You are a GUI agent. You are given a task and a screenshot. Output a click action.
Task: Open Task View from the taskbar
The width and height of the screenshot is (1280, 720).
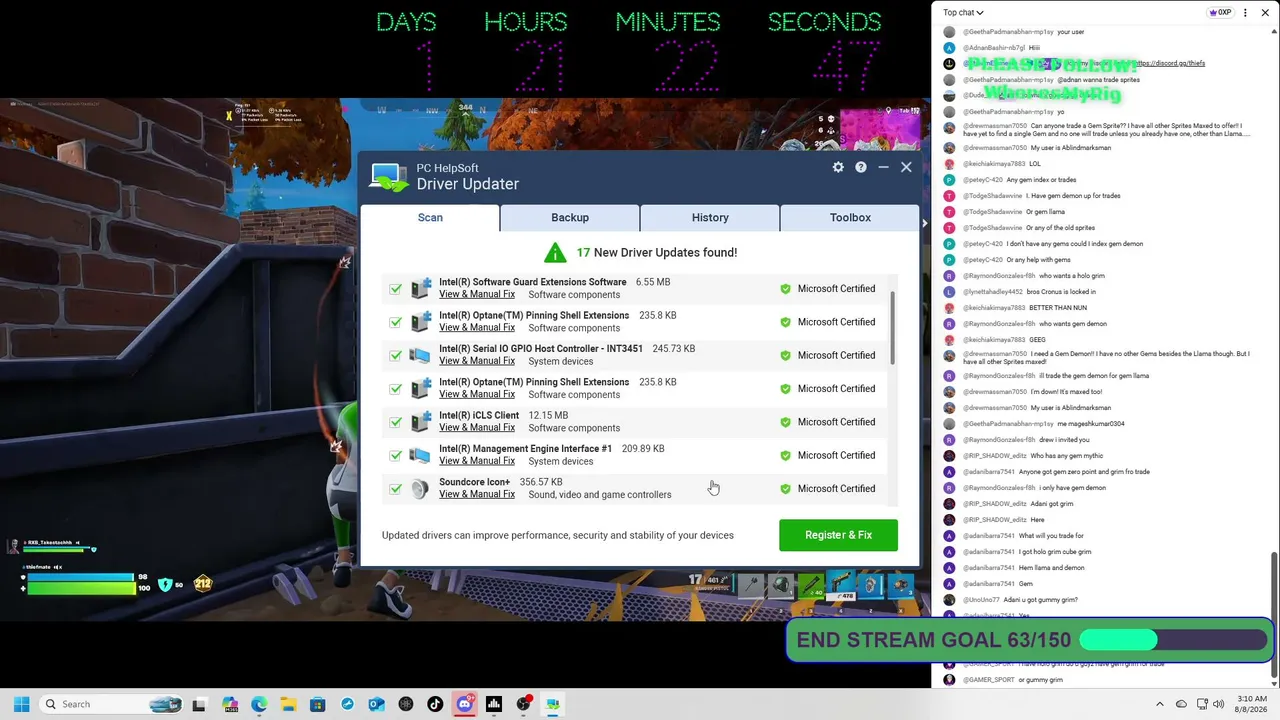click(x=199, y=704)
